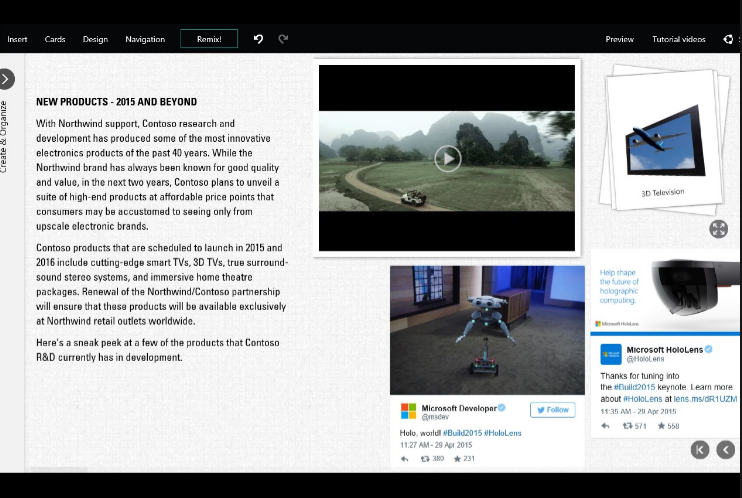Screen dimensions: 742x498
Task: Play the landscape video
Action: coord(448,159)
